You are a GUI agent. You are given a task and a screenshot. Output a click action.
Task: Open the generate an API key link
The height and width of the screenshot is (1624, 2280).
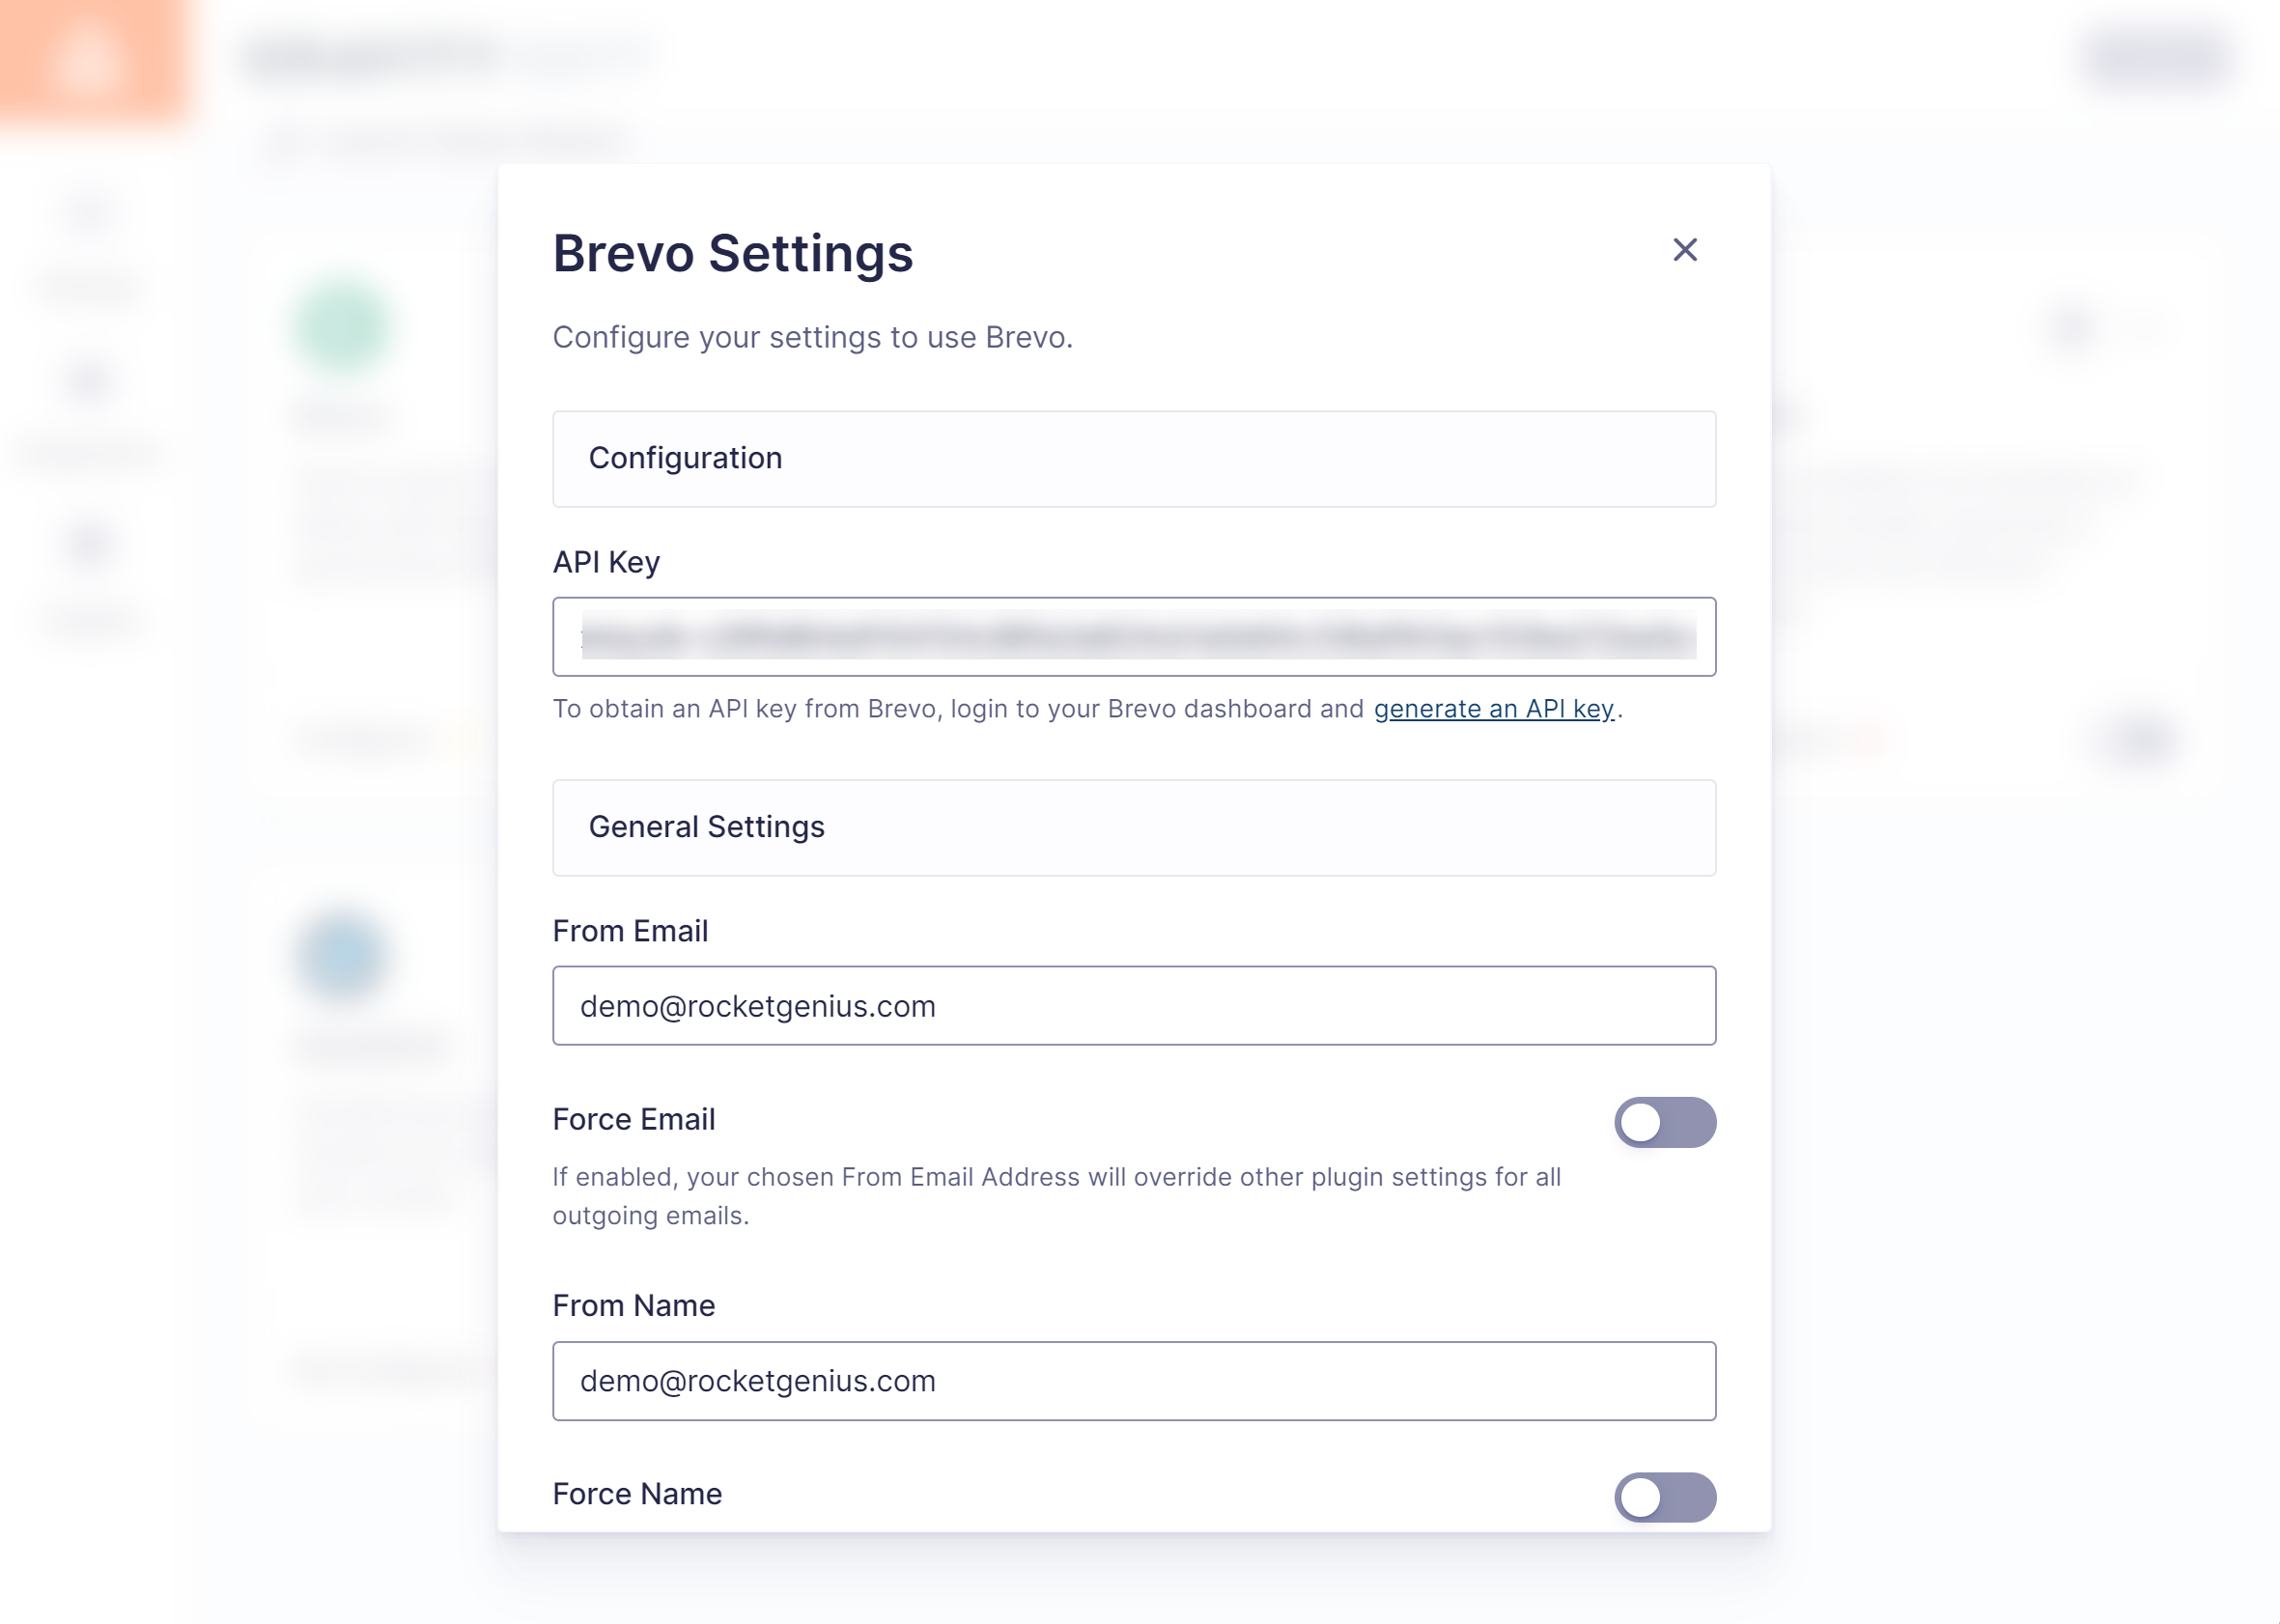pos(1494,709)
